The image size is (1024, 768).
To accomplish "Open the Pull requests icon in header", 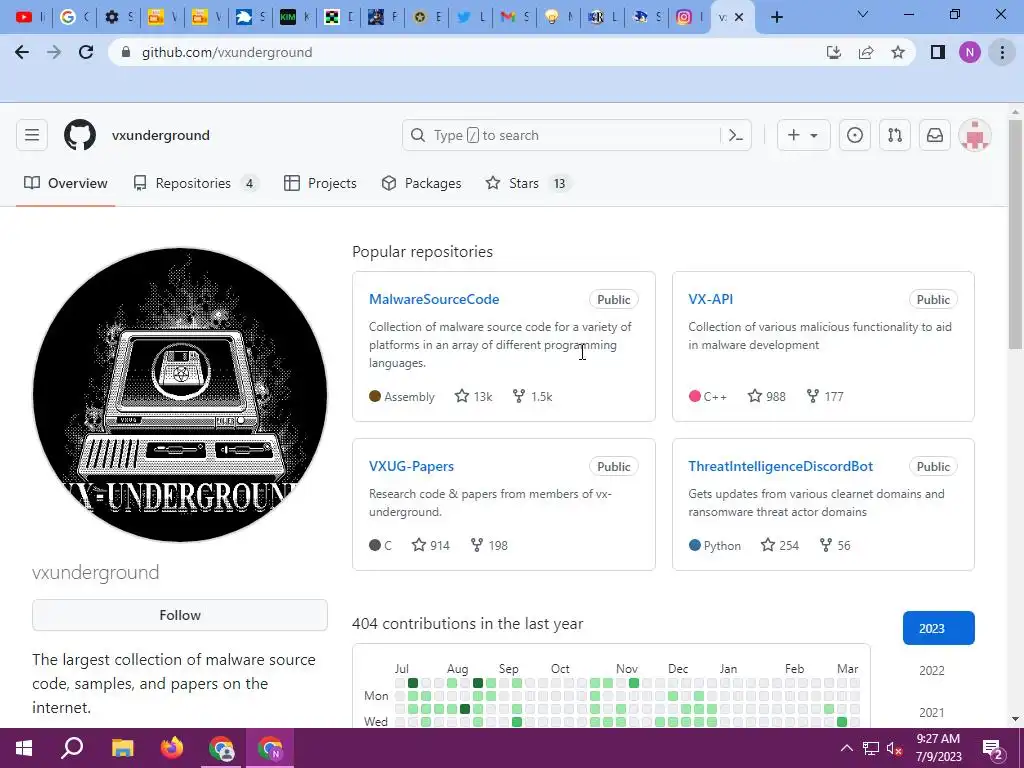I will pyautogui.click(x=895, y=135).
